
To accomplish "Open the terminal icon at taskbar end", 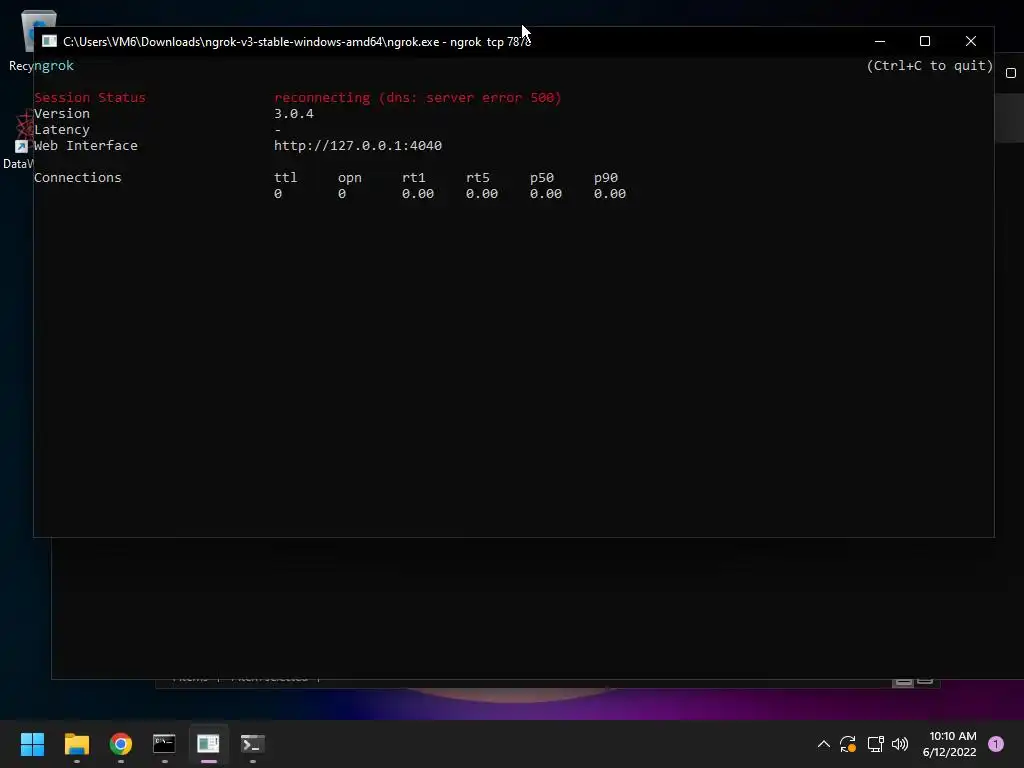I will [x=252, y=744].
